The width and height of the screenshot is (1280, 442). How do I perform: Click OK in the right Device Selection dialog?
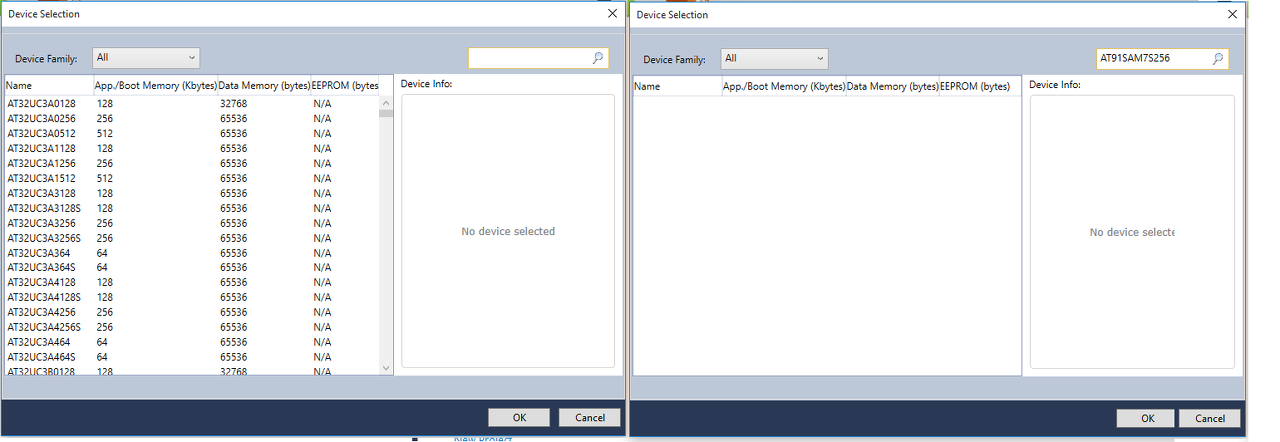click(x=1147, y=418)
